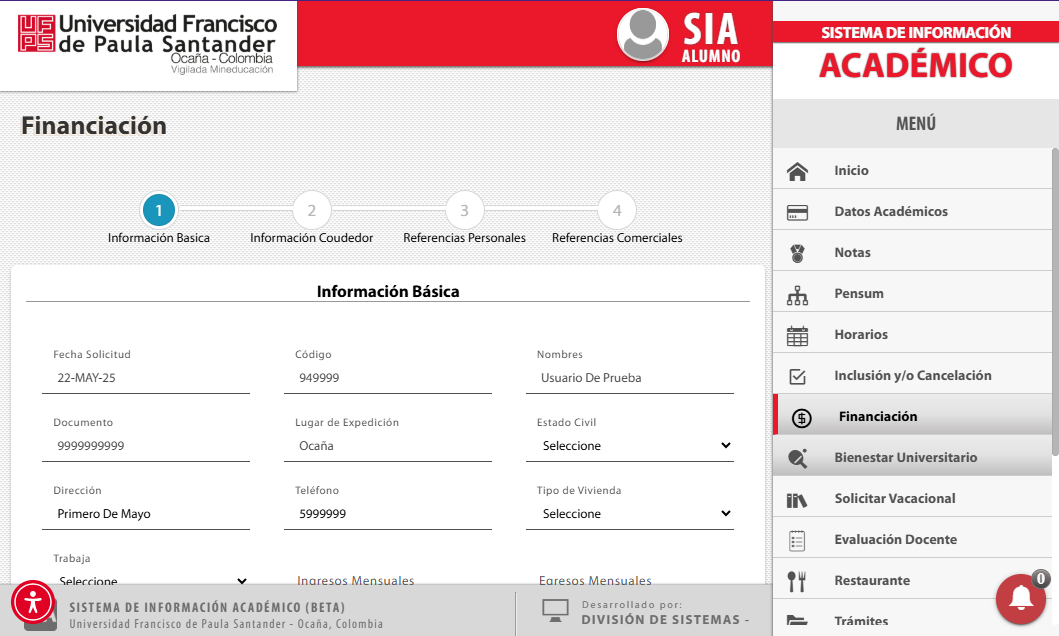
Task: Click the Datos Académicos card icon
Action: tap(797, 213)
